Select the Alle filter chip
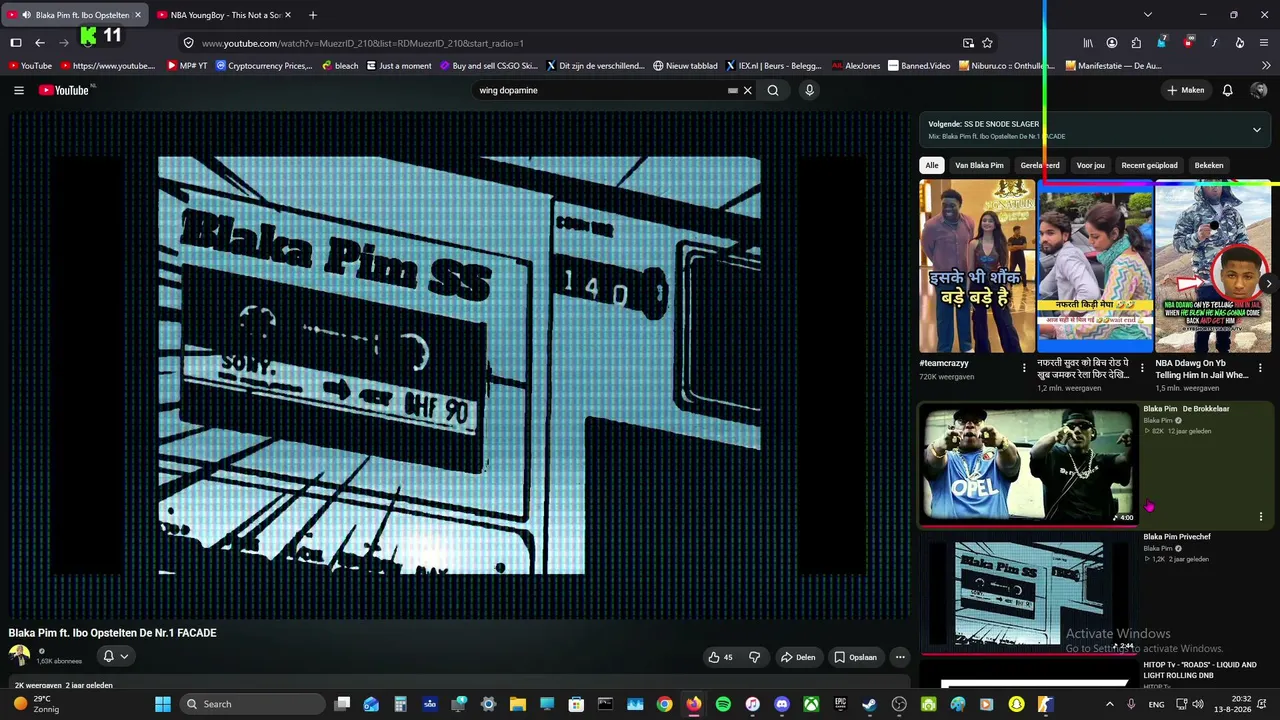The height and width of the screenshot is (720, 1280). (932, 165)
